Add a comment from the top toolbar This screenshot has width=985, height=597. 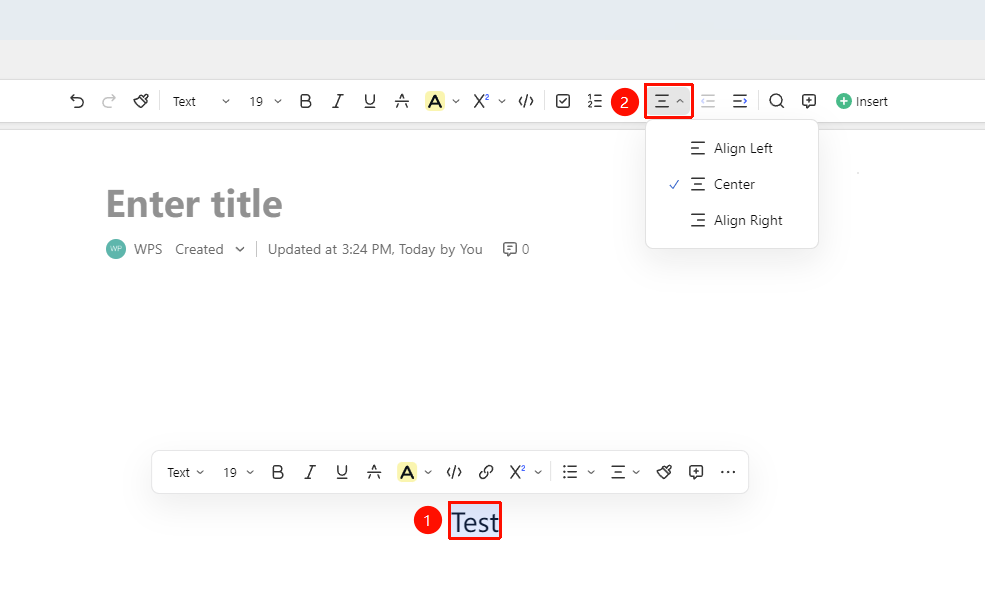(x=808, y=101)
